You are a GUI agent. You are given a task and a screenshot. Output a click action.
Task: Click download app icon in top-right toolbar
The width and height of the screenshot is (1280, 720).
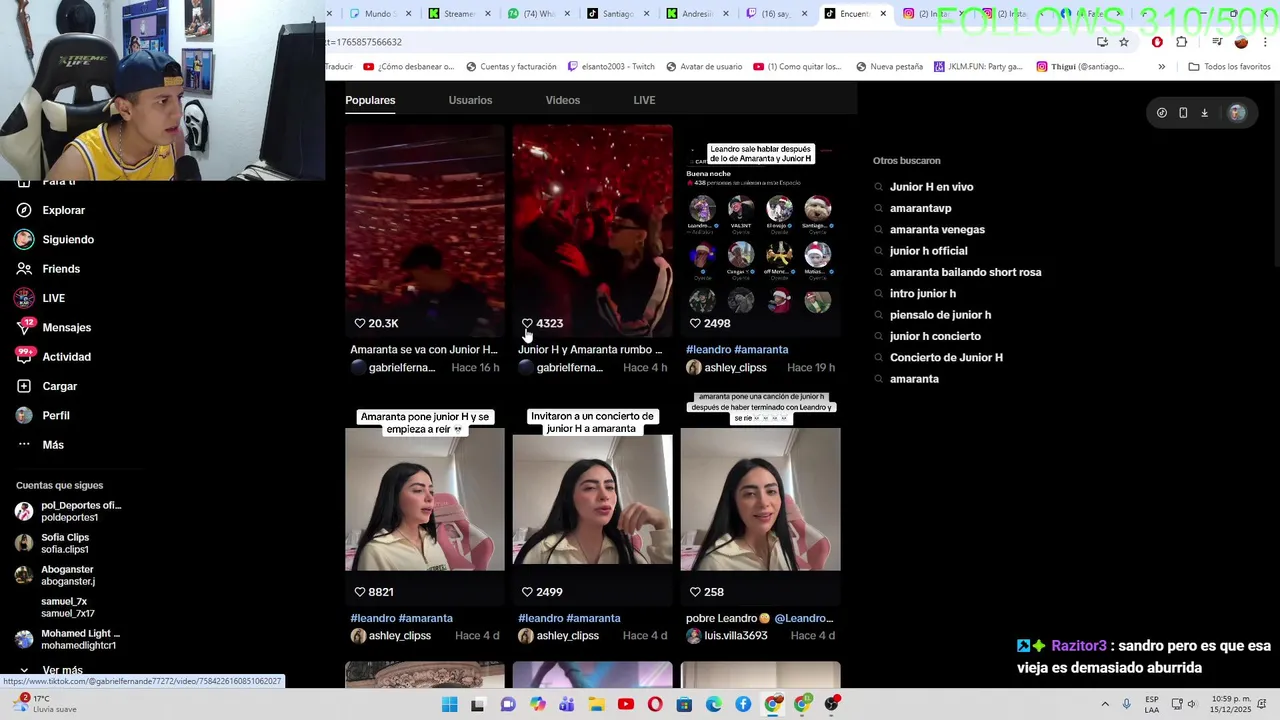click(1204, 113)
